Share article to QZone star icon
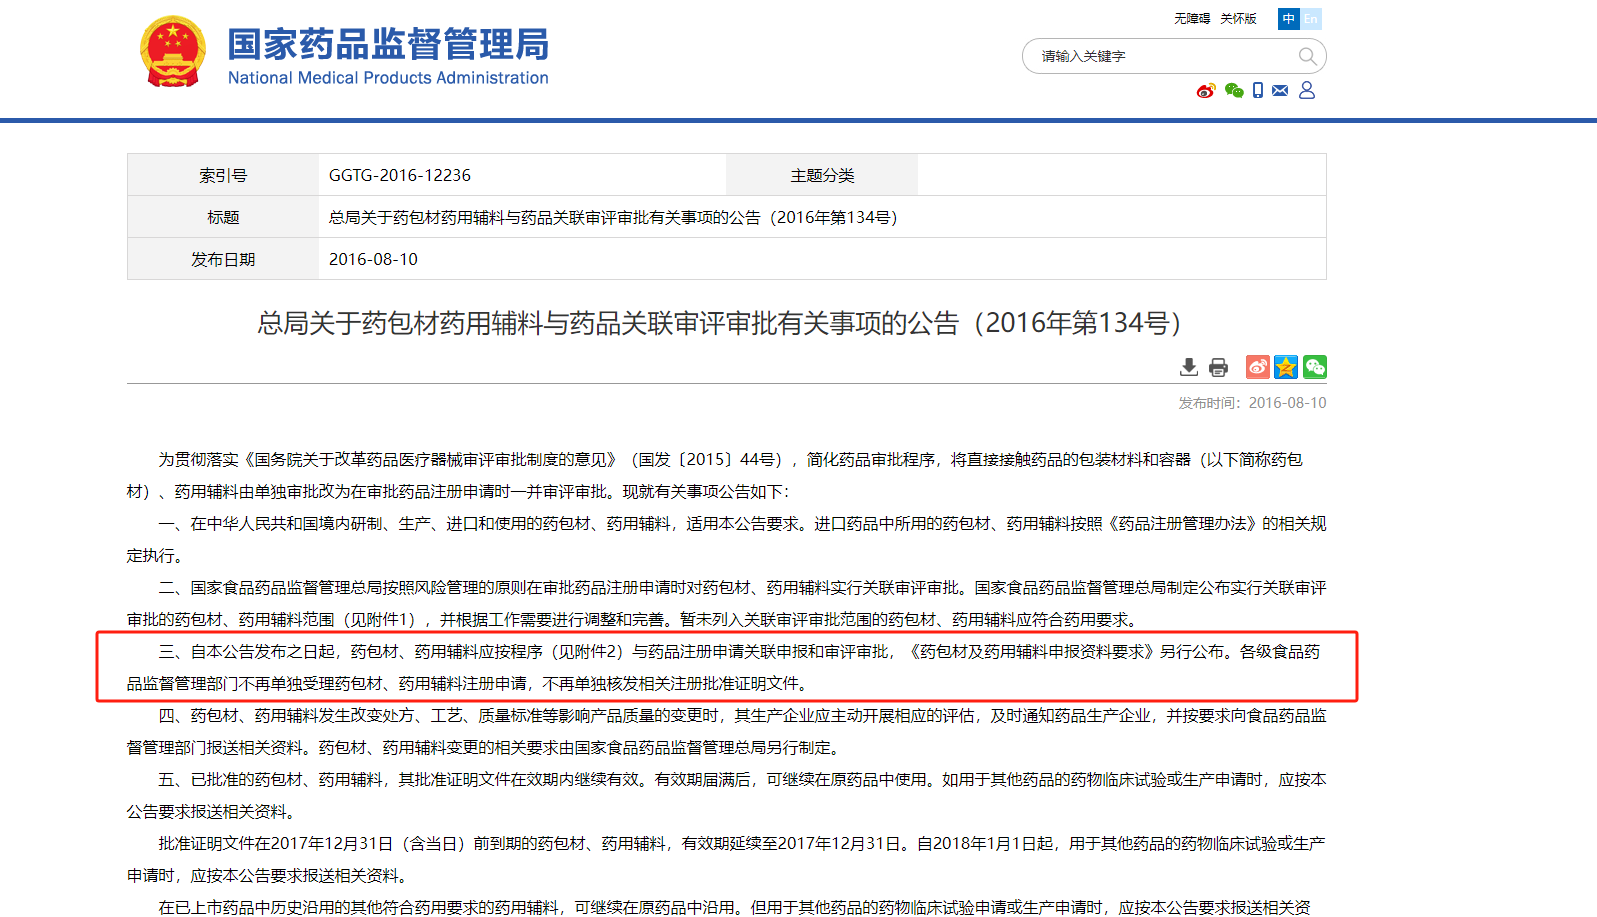The image size is (1597, 917). pyautogui.click(x=1286, y=367)
